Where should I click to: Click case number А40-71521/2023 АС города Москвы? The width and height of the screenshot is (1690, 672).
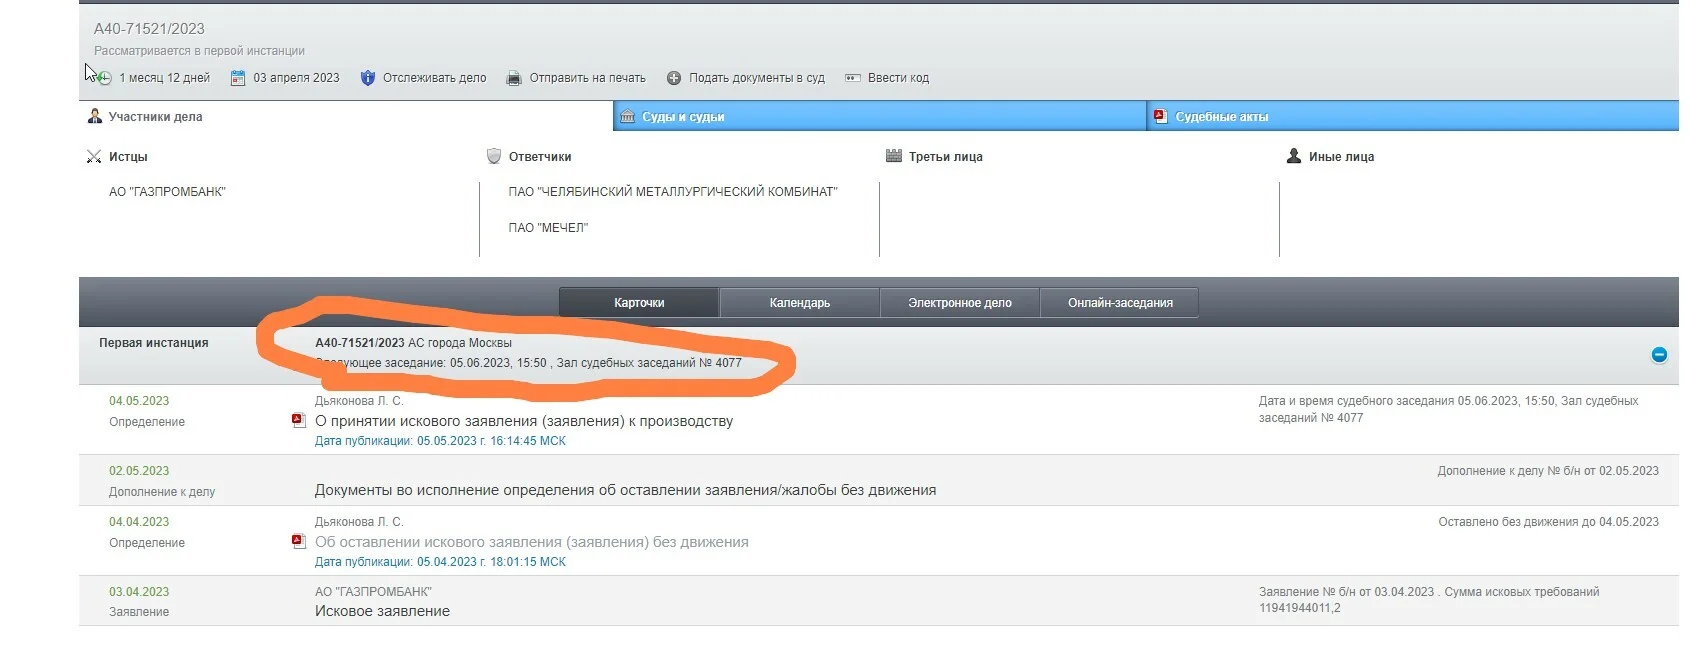pos(413,343)
